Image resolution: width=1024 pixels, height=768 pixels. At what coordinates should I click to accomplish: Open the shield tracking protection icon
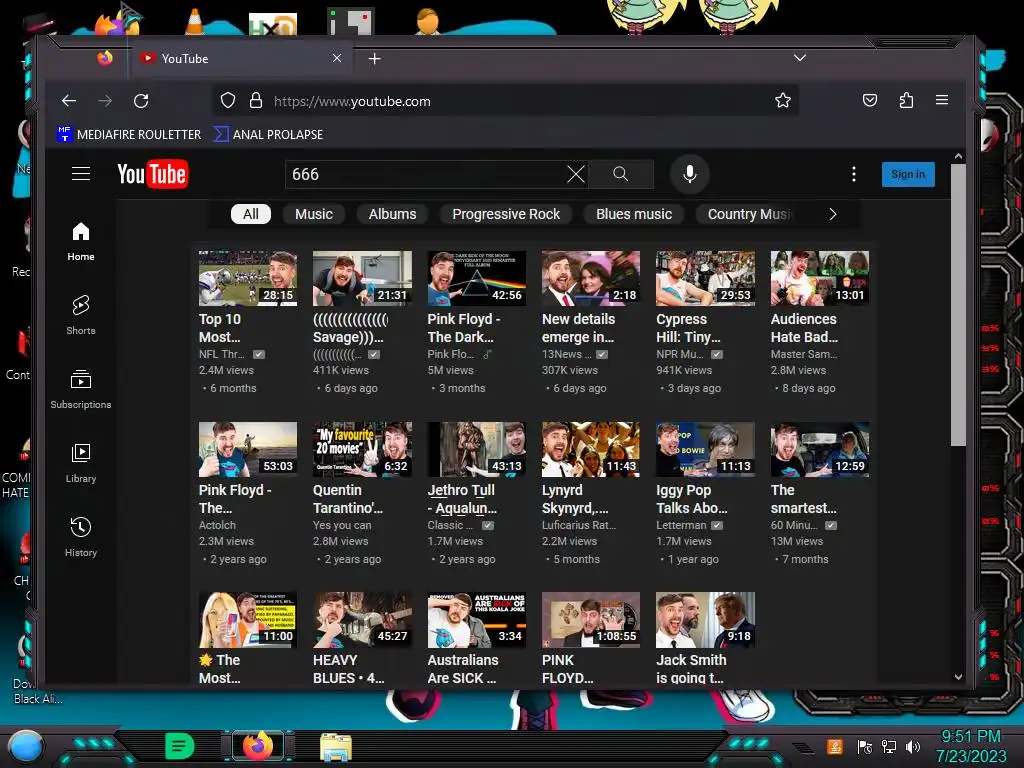(x=227, y=101)
